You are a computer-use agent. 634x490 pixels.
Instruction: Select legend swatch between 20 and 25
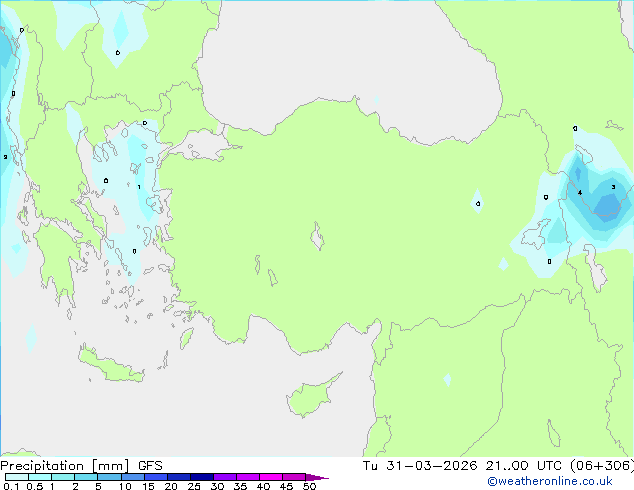pos(179,477)
